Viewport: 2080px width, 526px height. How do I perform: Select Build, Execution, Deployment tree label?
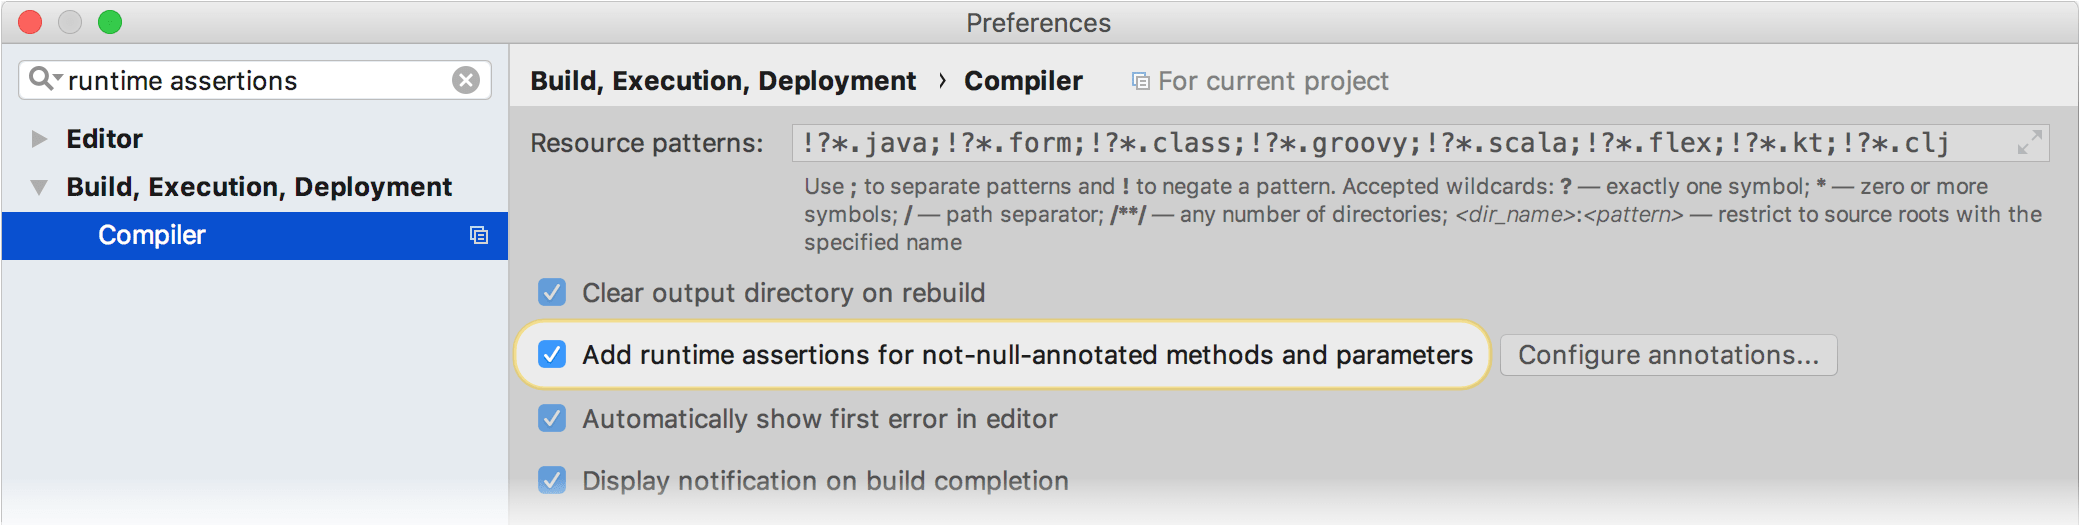pyautogui.click(x=259, y=187)
